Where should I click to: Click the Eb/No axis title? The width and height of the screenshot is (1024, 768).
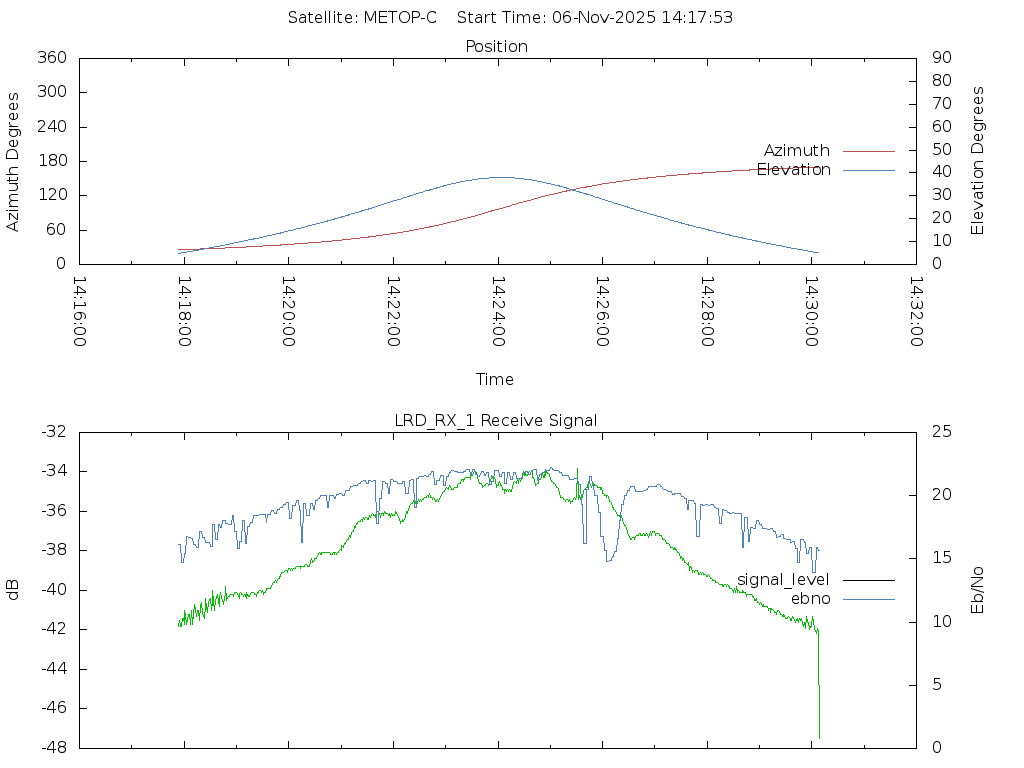(x=978, y=589)
